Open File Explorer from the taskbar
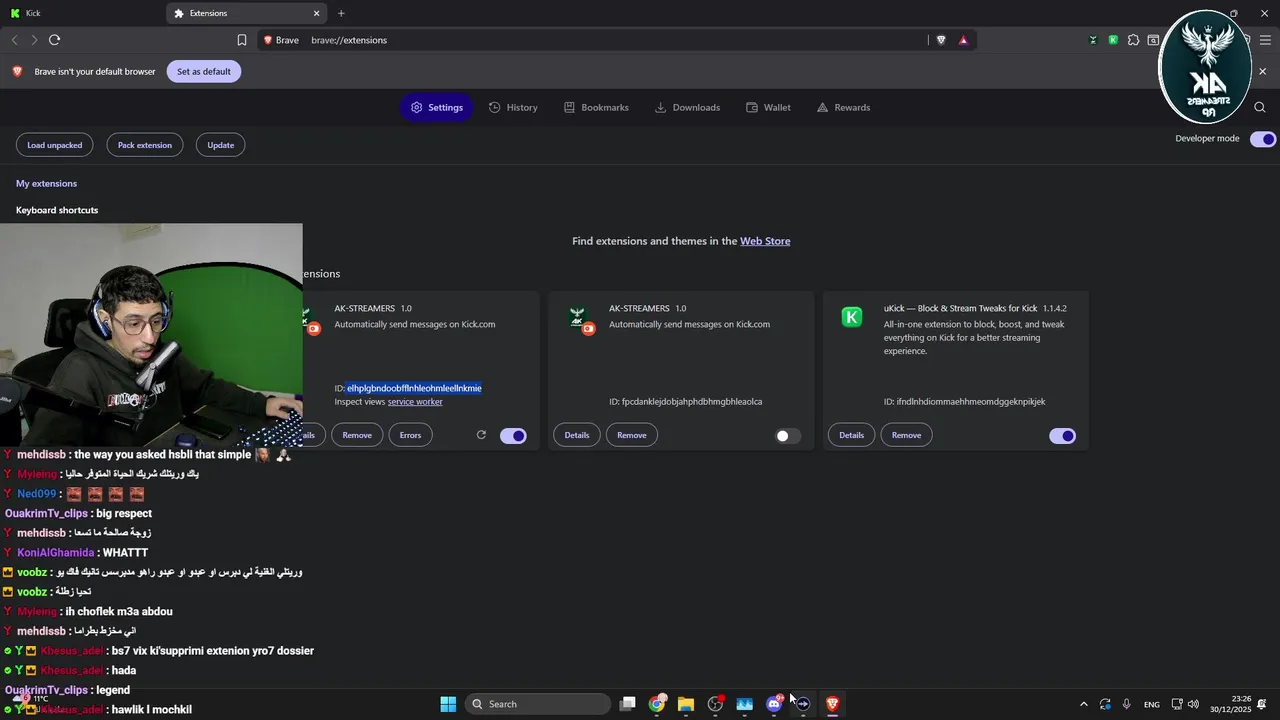This screenshot has width=1280, height=720. pyautogui.click(x=686, y=704)
